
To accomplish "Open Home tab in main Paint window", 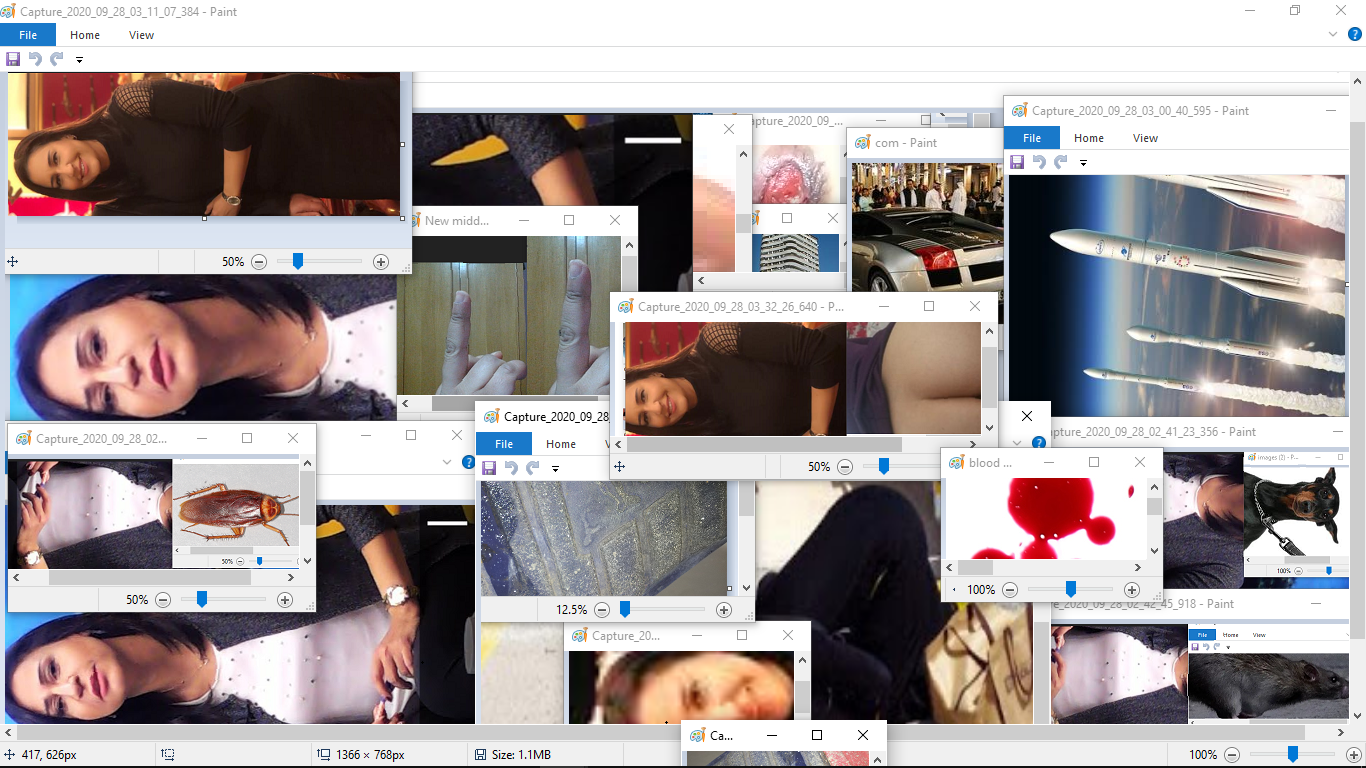I will pos(85,35).
